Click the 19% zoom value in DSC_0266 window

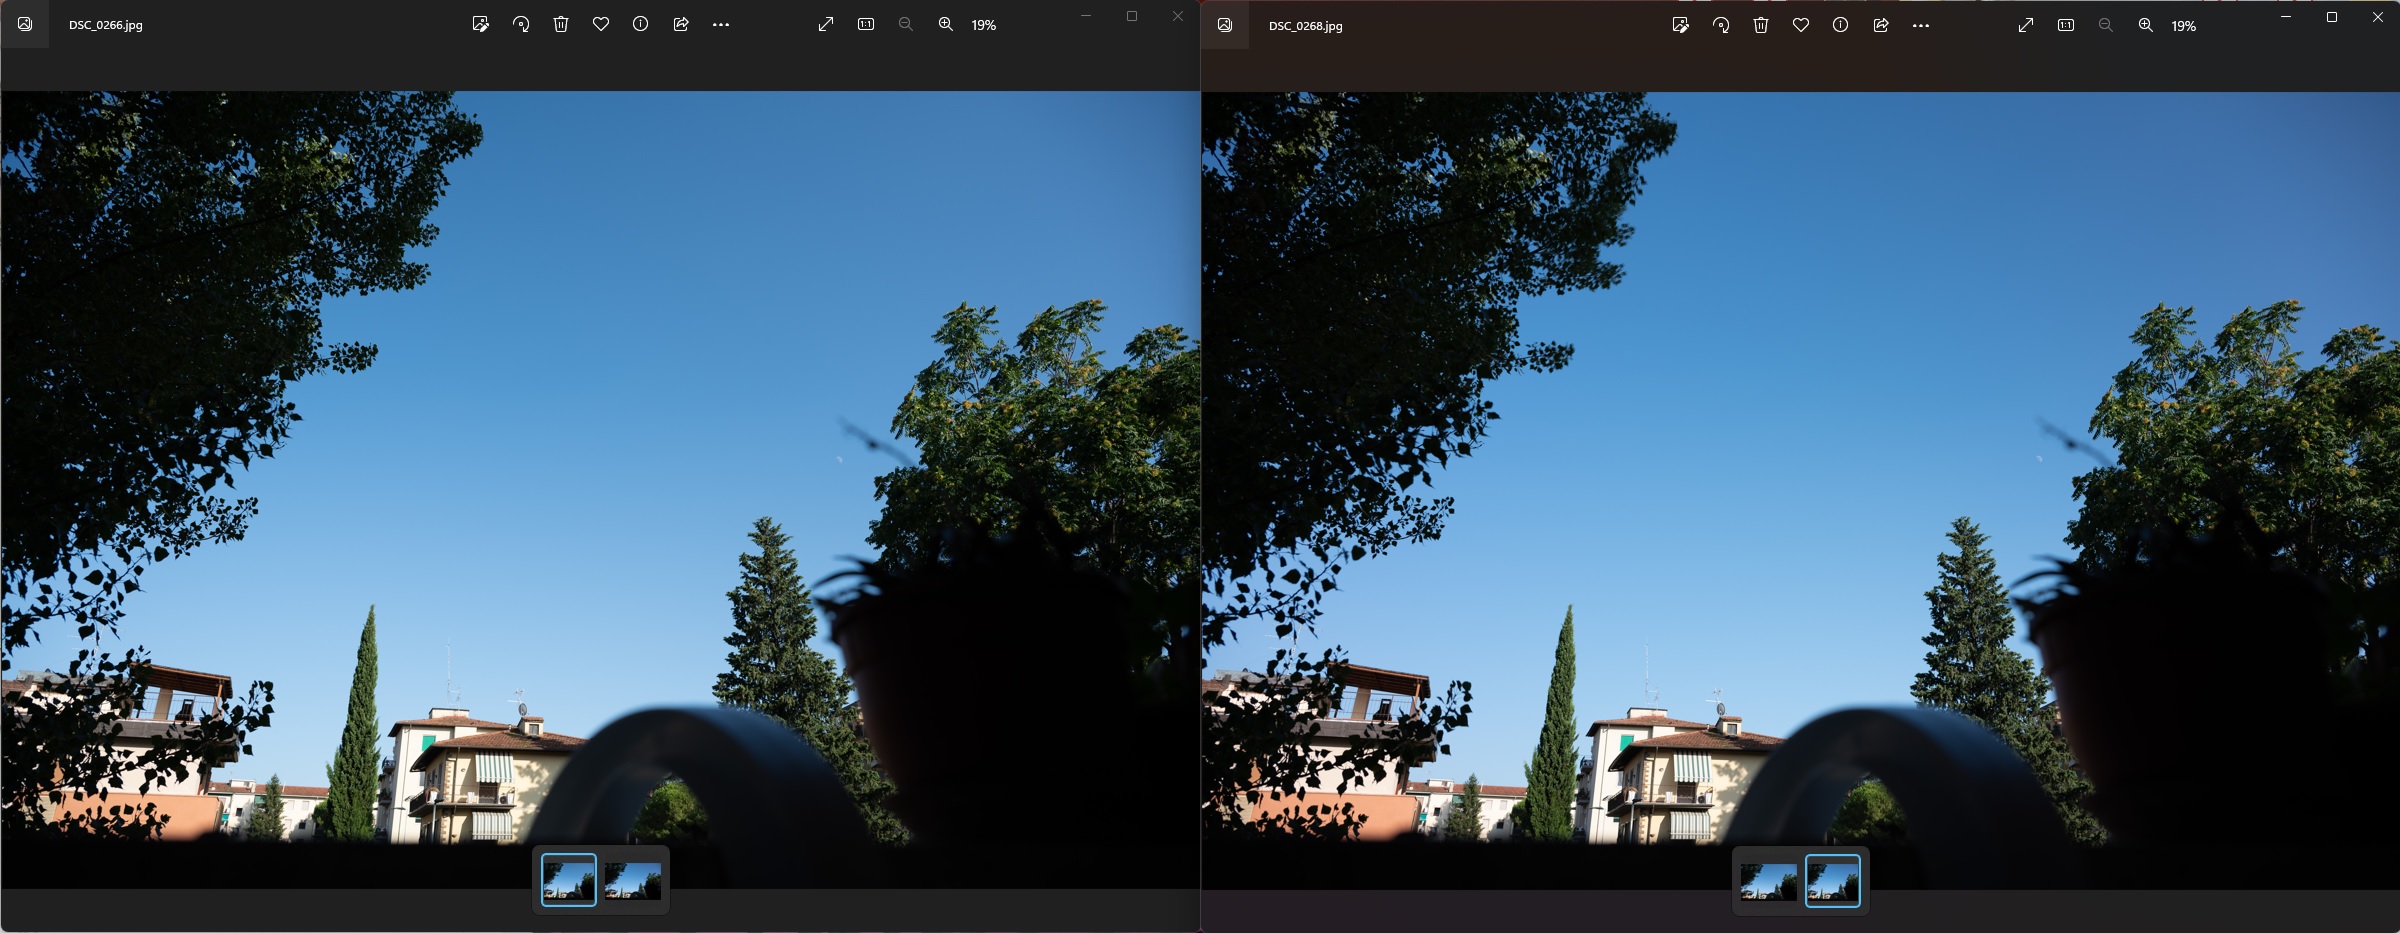(x=984, y=25)
